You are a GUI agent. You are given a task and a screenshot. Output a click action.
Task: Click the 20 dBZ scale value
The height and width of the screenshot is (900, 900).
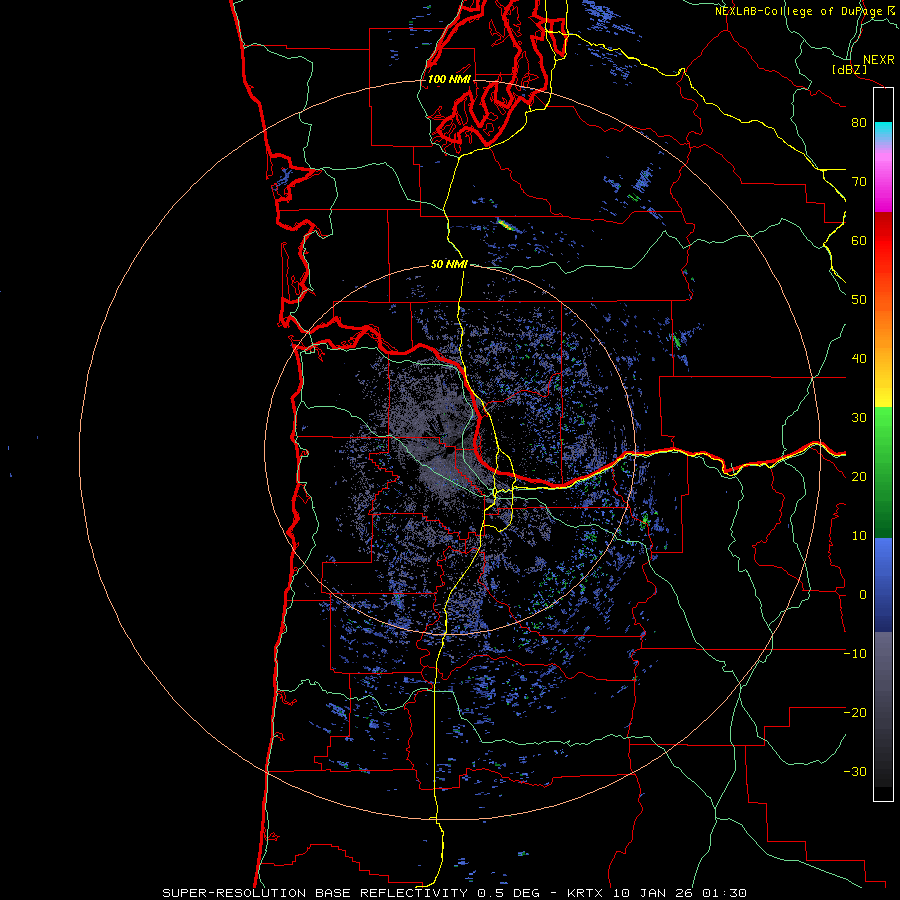point(859,477)
